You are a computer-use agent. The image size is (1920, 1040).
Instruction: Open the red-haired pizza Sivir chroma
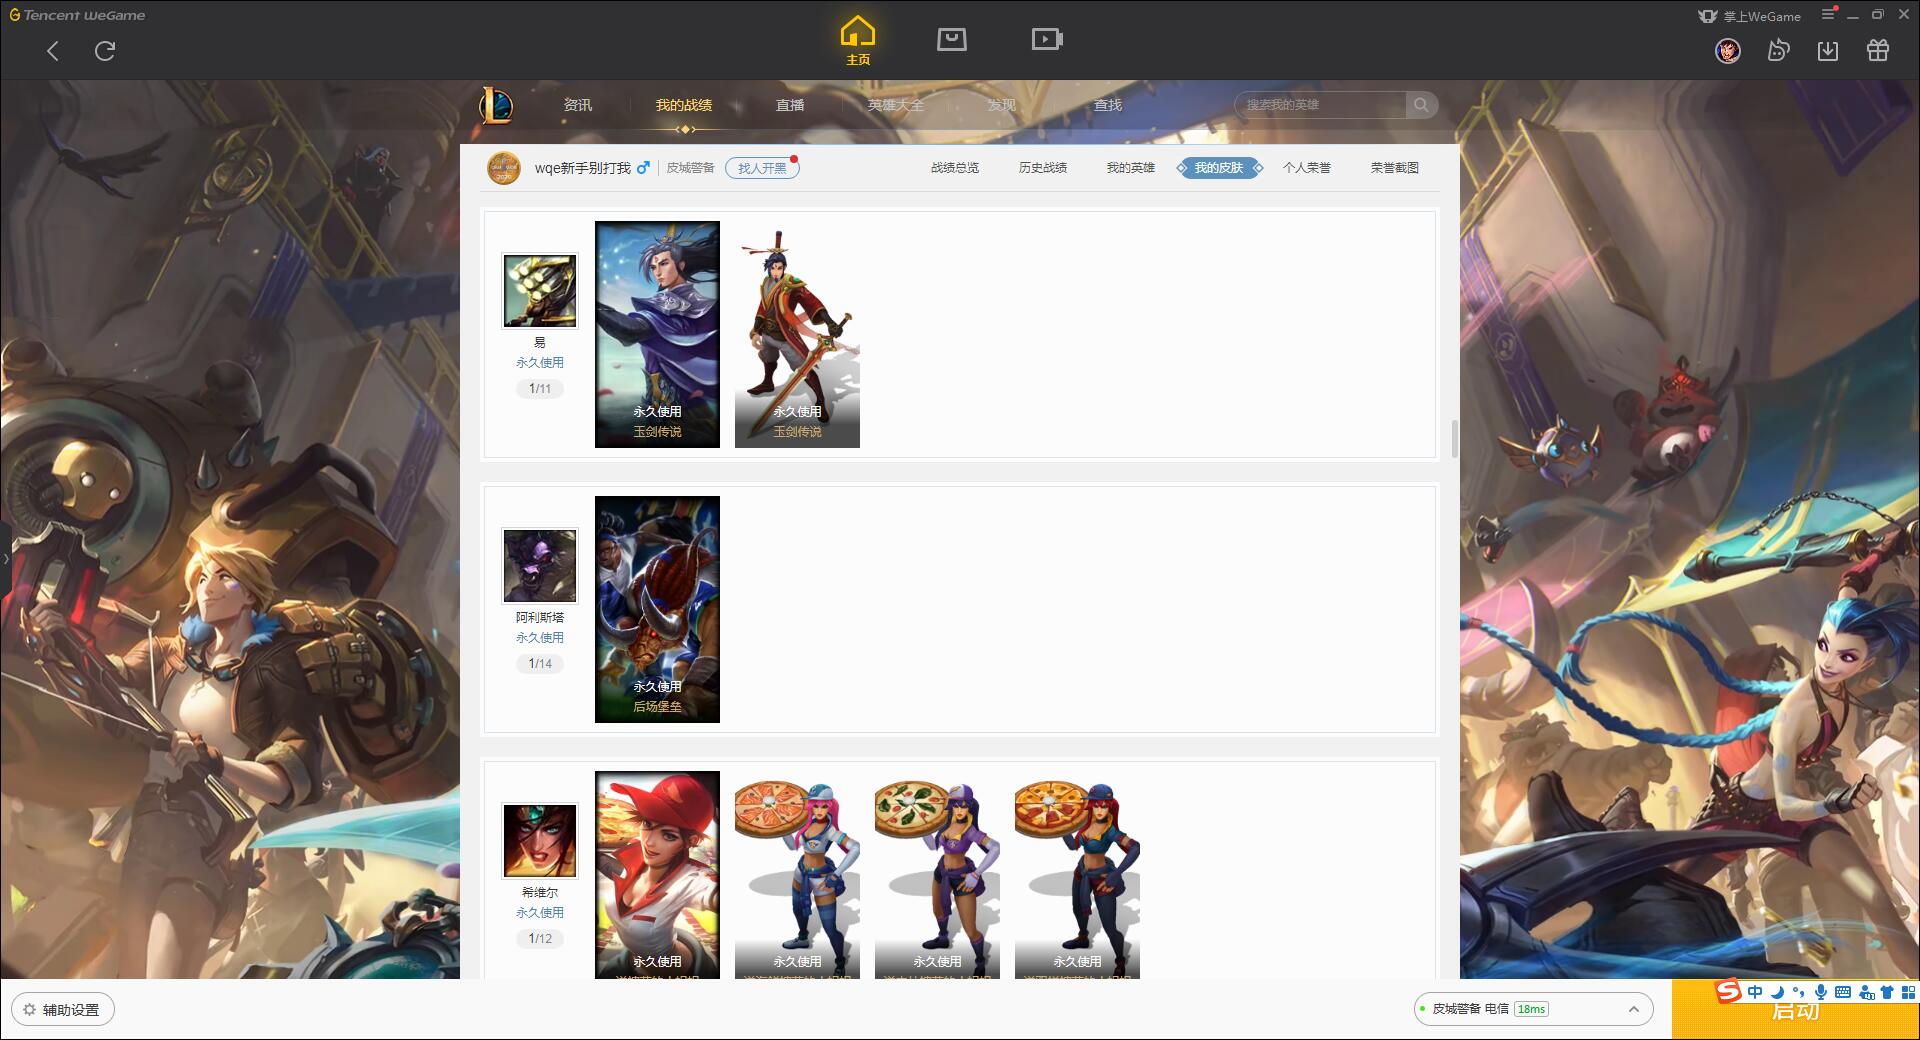[1077, 875]
